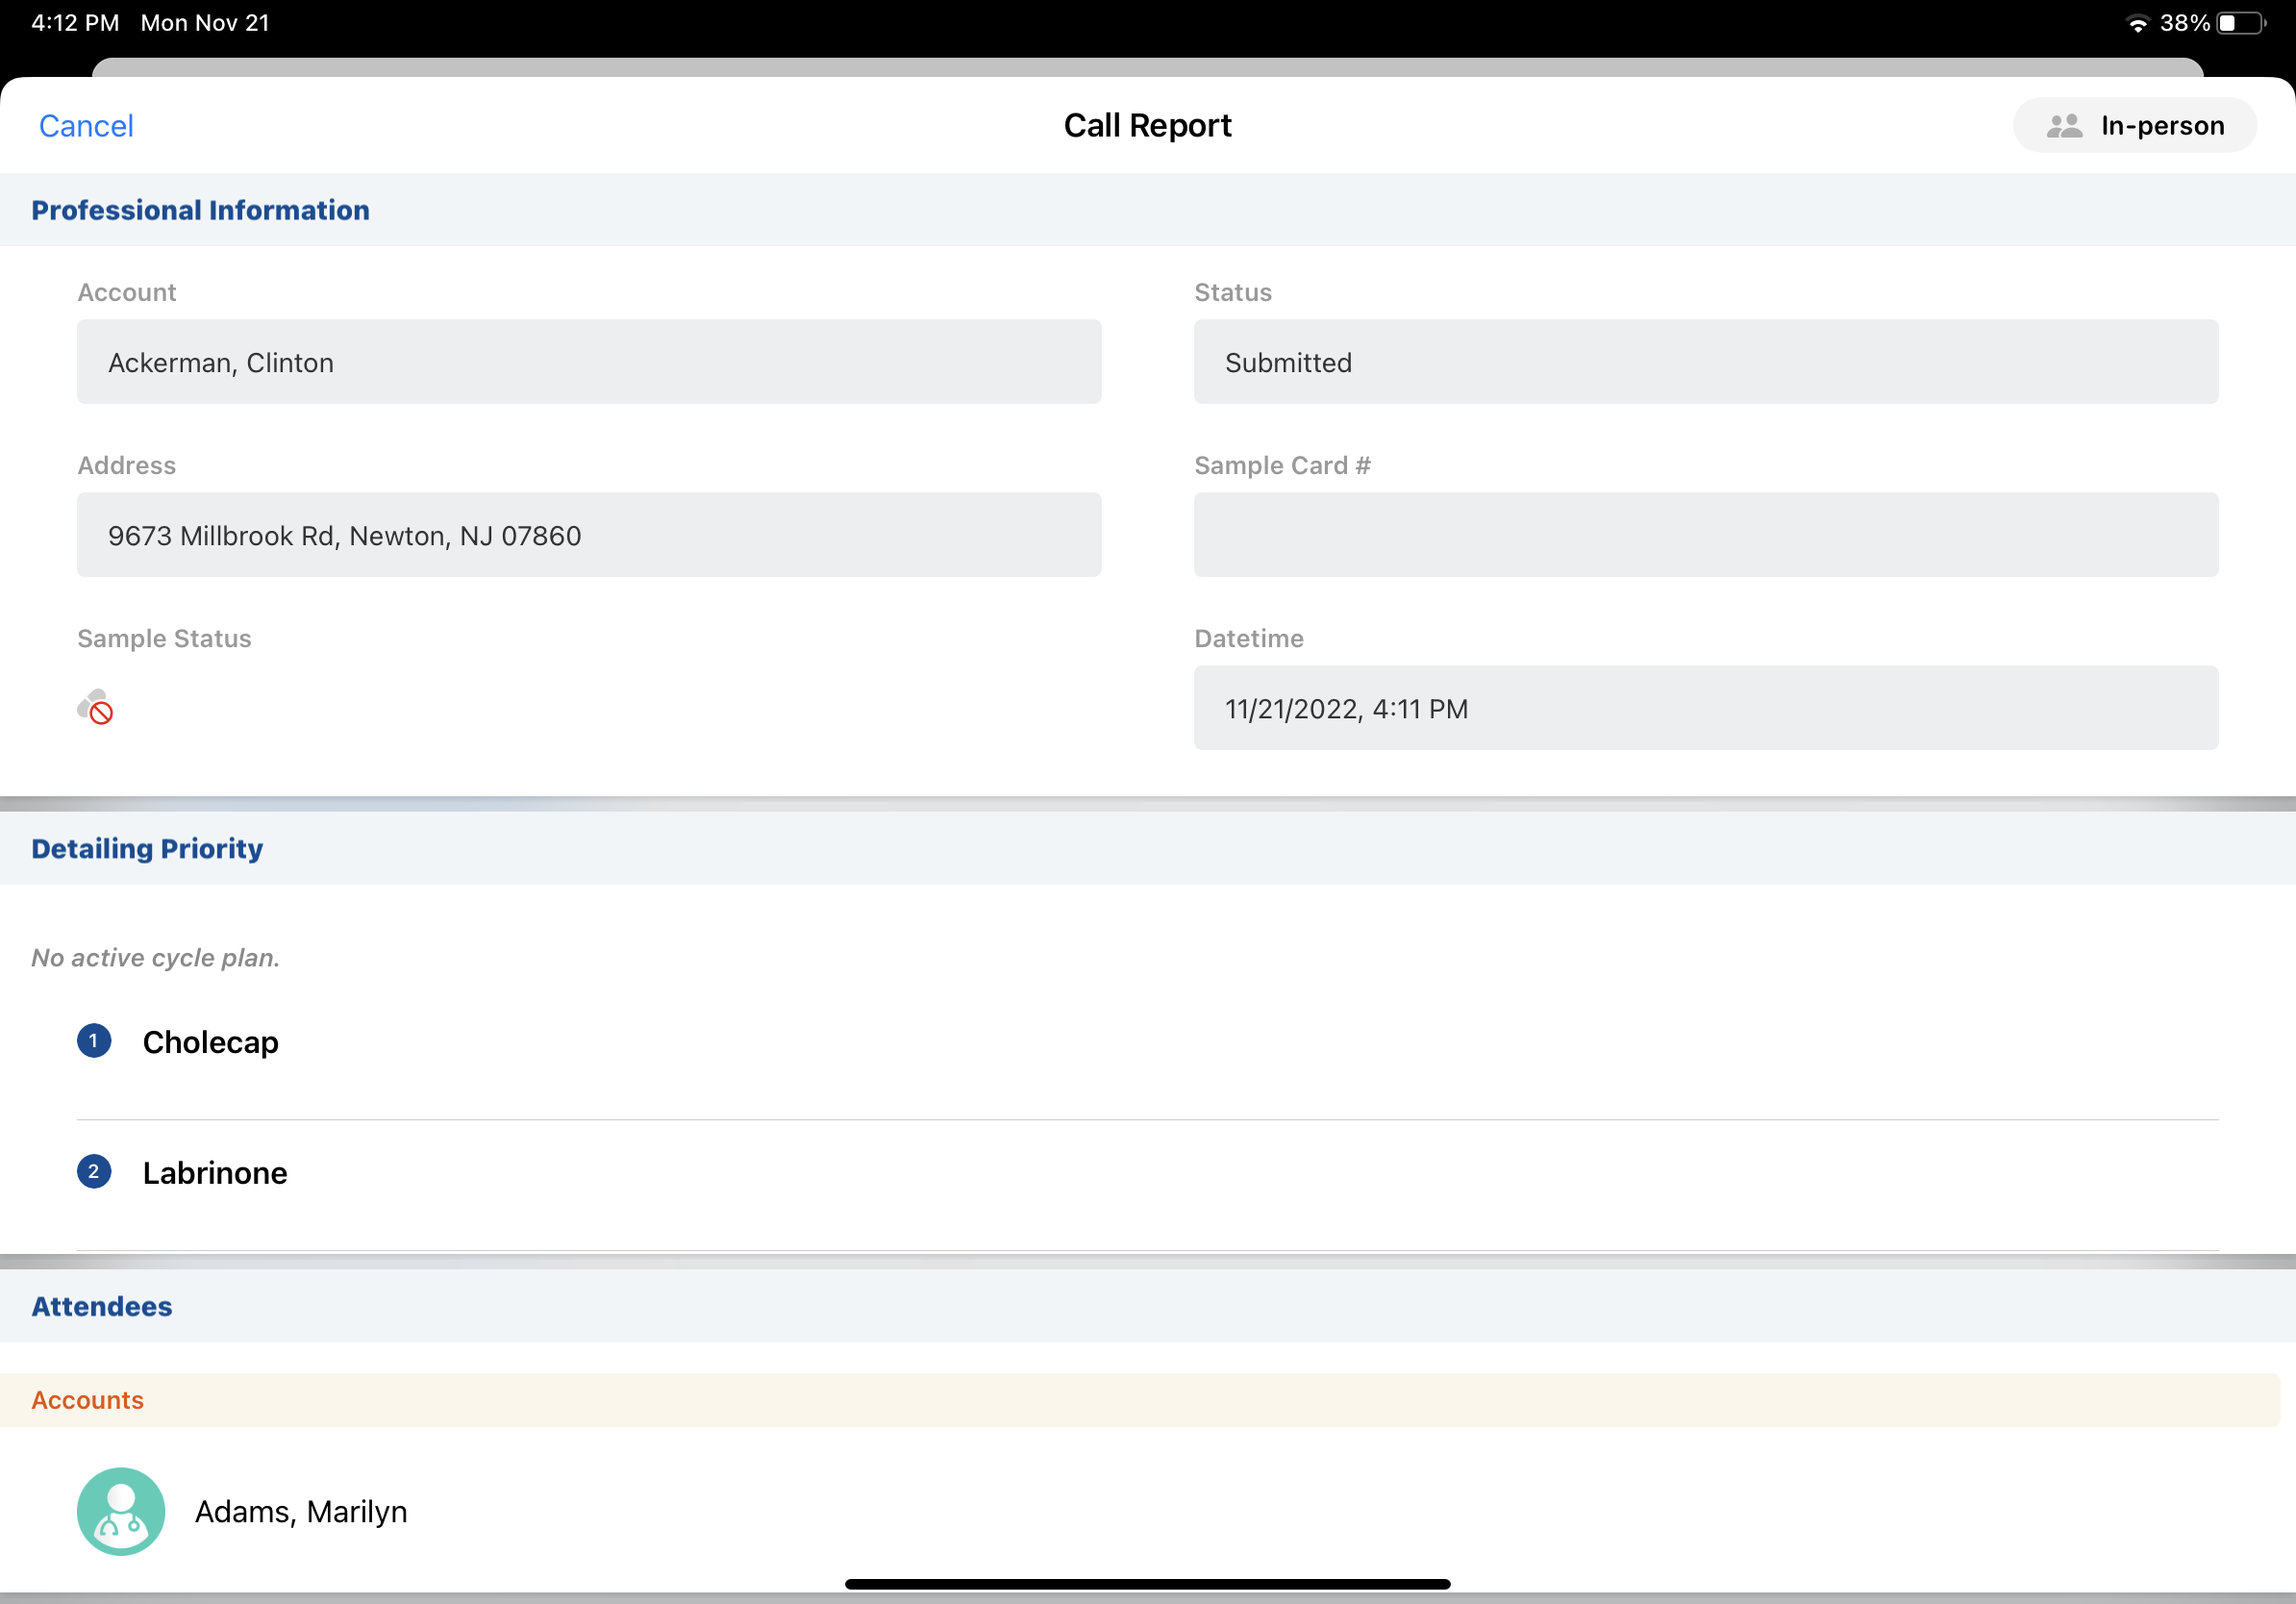This screenshot has height=1604, width=2296.
Task: Tap the Detailing Priority section header
Action: point(147,848)
